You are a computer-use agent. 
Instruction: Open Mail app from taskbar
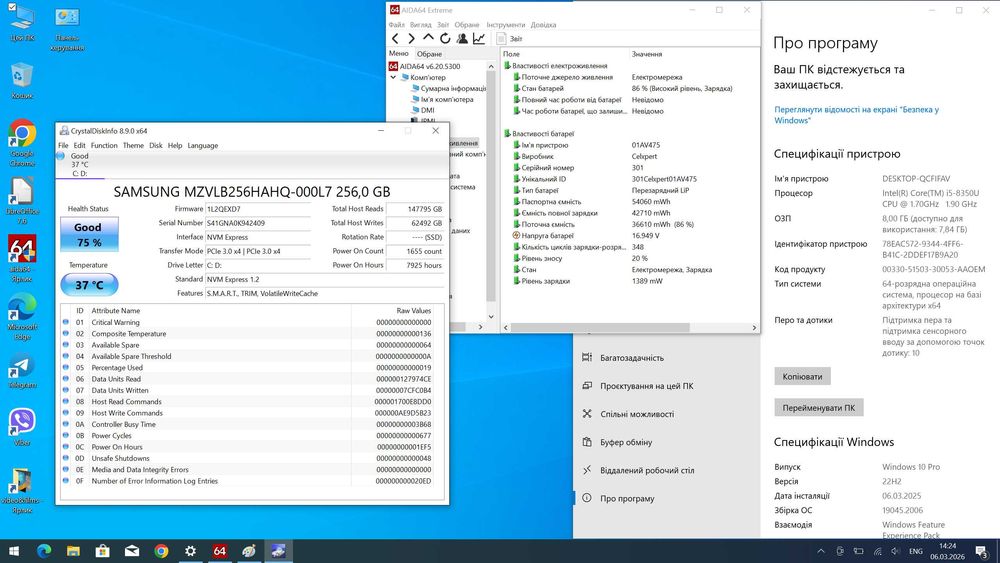pyautogui.click(x=132, y=551)
